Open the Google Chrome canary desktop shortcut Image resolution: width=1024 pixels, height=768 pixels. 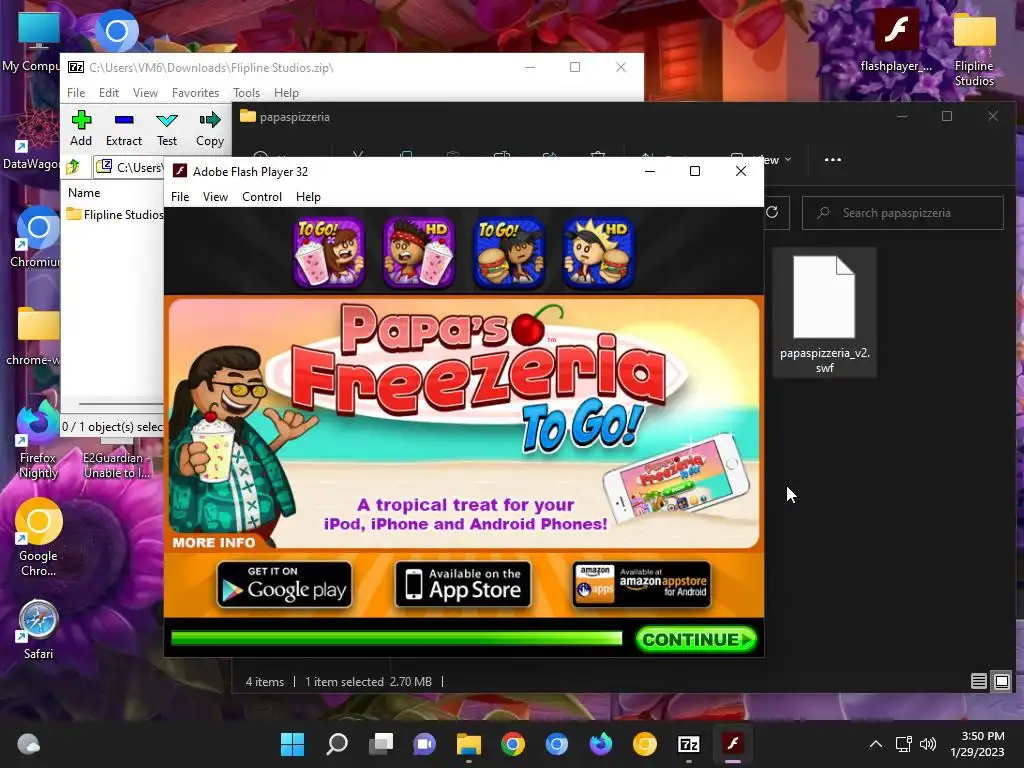coord(38,538)
